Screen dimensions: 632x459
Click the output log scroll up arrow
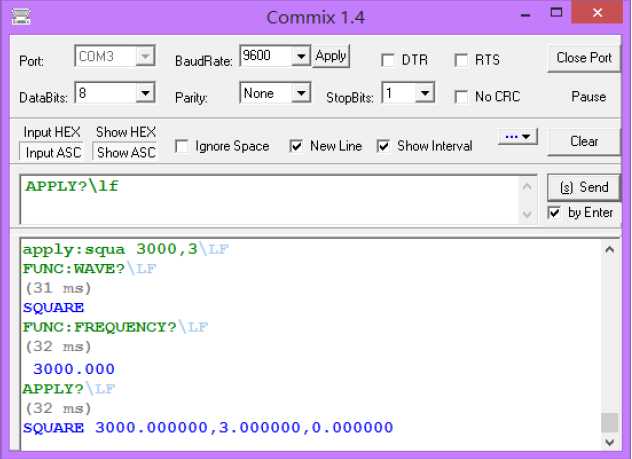(609, 250)
